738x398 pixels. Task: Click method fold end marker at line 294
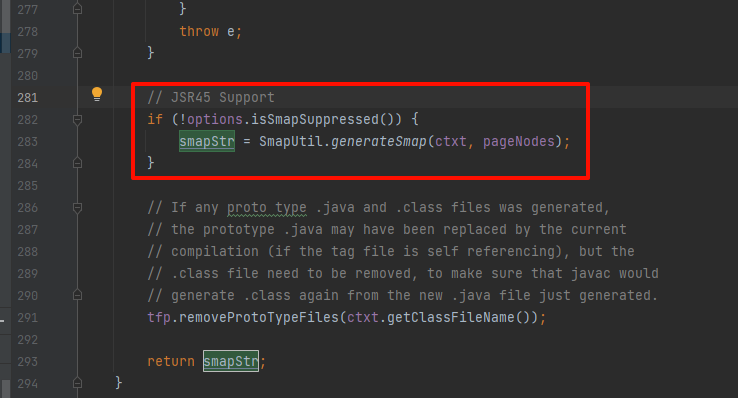78,383
